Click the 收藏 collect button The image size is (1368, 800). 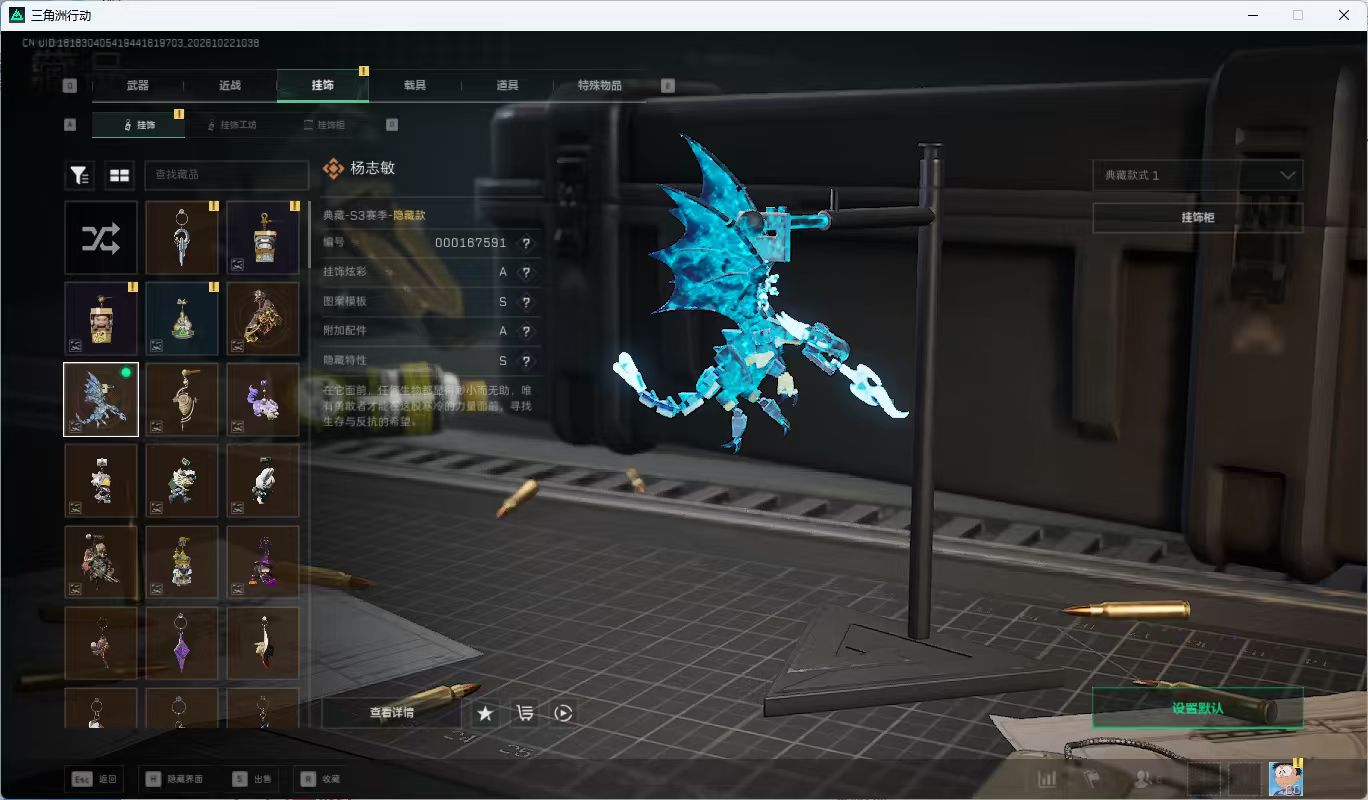click(x=319, y=779)
